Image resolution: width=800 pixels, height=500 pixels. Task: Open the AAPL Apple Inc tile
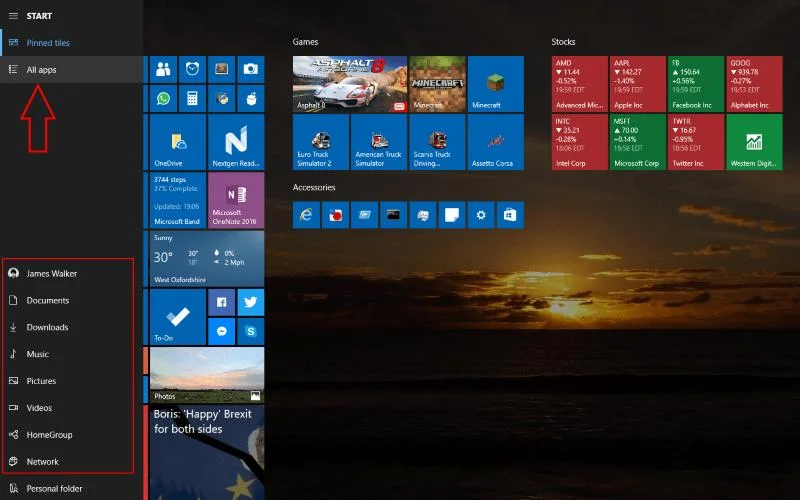pos(638,84)
